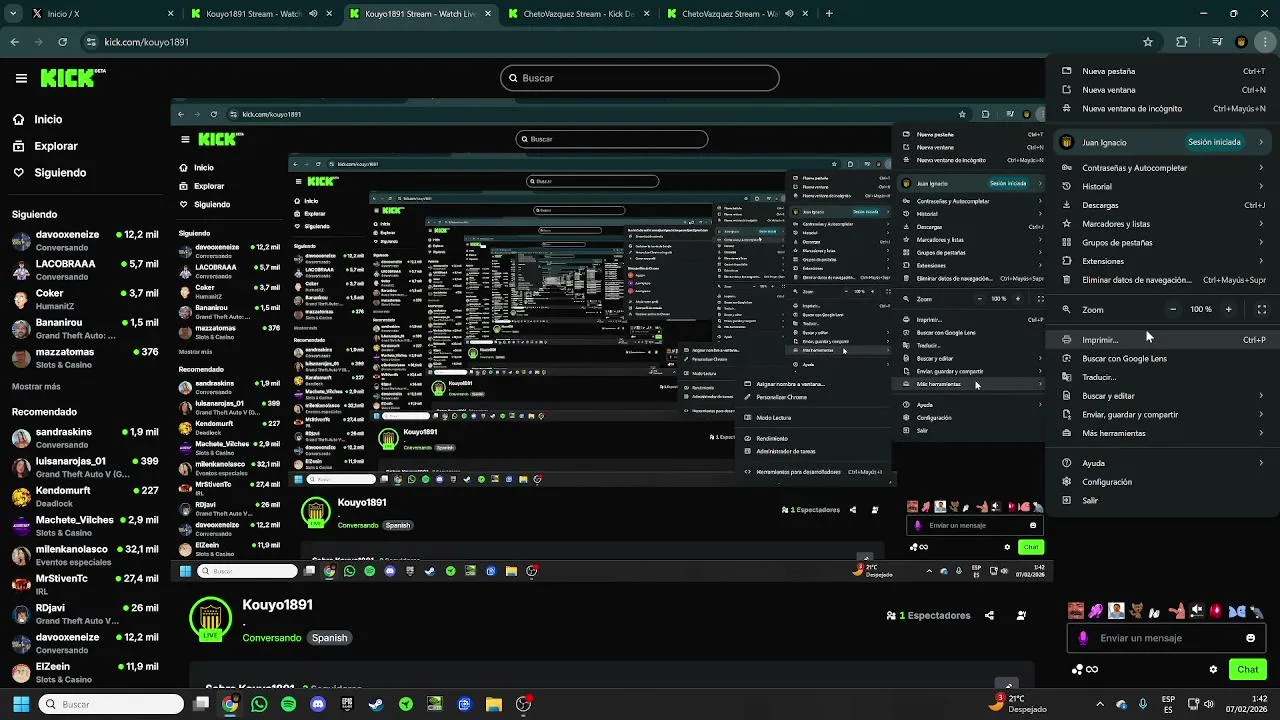Open Kendomurft channel in Recomendado
The height and width of the screenshot is (720, 1280).
click(x=85, y=497)
